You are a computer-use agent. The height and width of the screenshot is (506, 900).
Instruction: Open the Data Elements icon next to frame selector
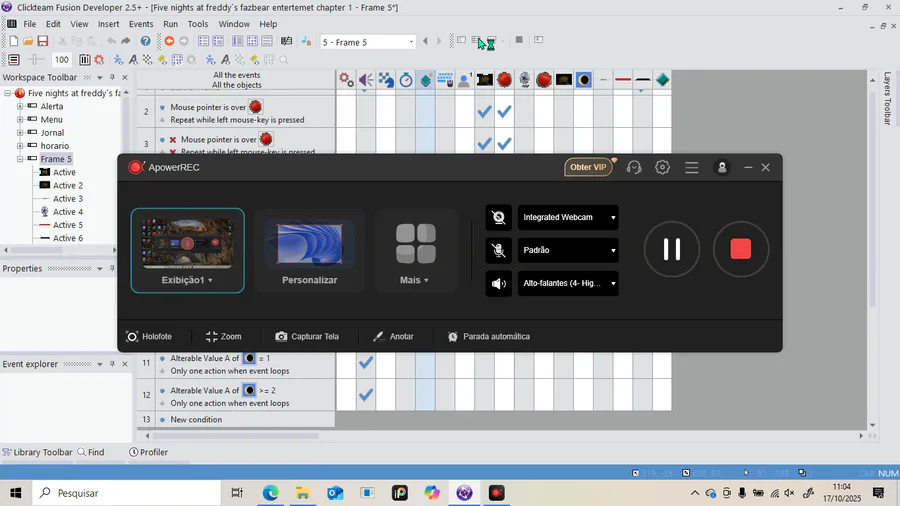tap(307, 41)
